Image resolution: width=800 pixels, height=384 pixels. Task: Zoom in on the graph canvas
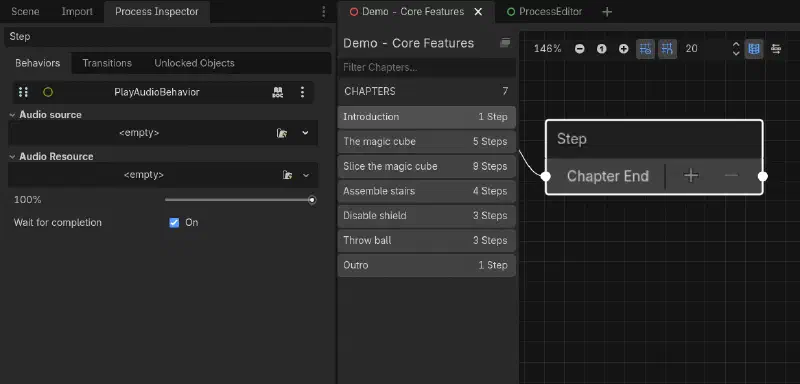[x=623, y=49]
